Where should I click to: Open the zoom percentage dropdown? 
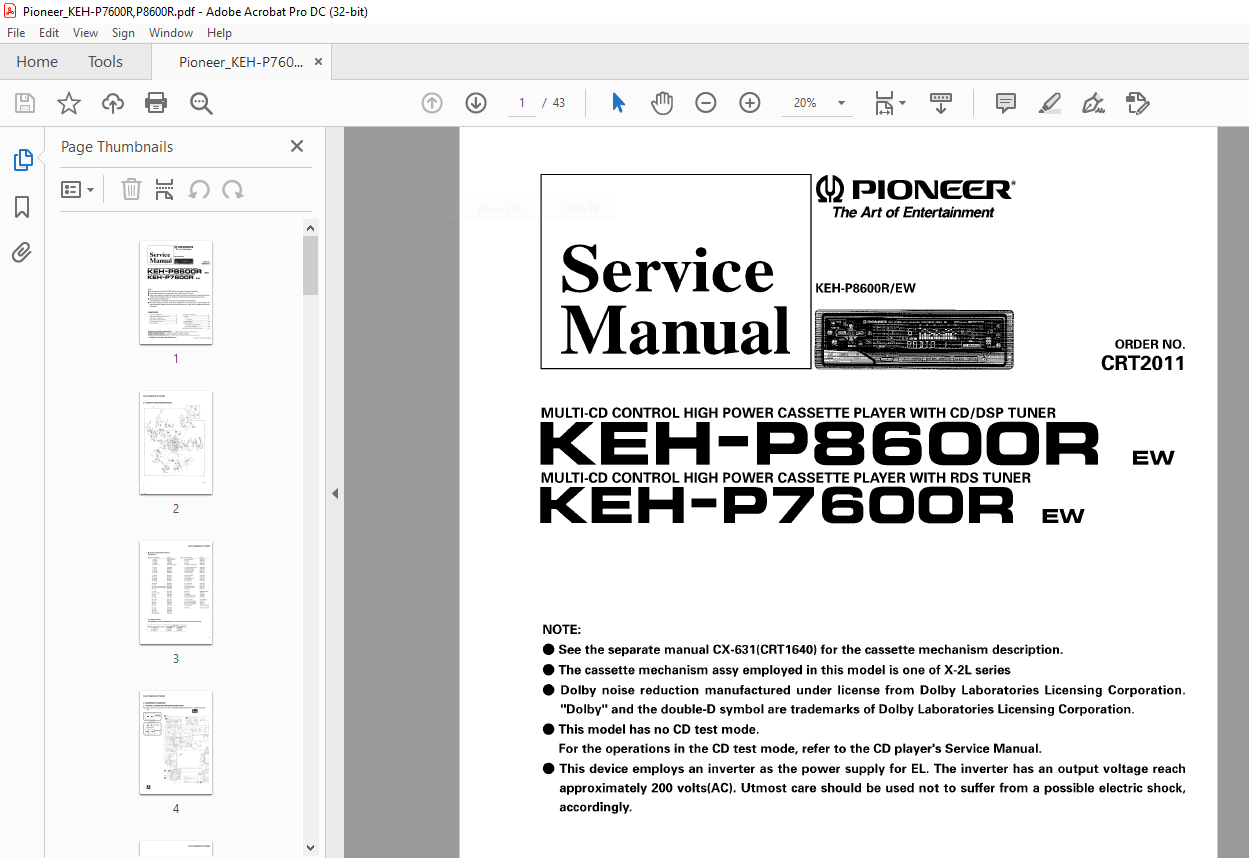pos(841,103)
